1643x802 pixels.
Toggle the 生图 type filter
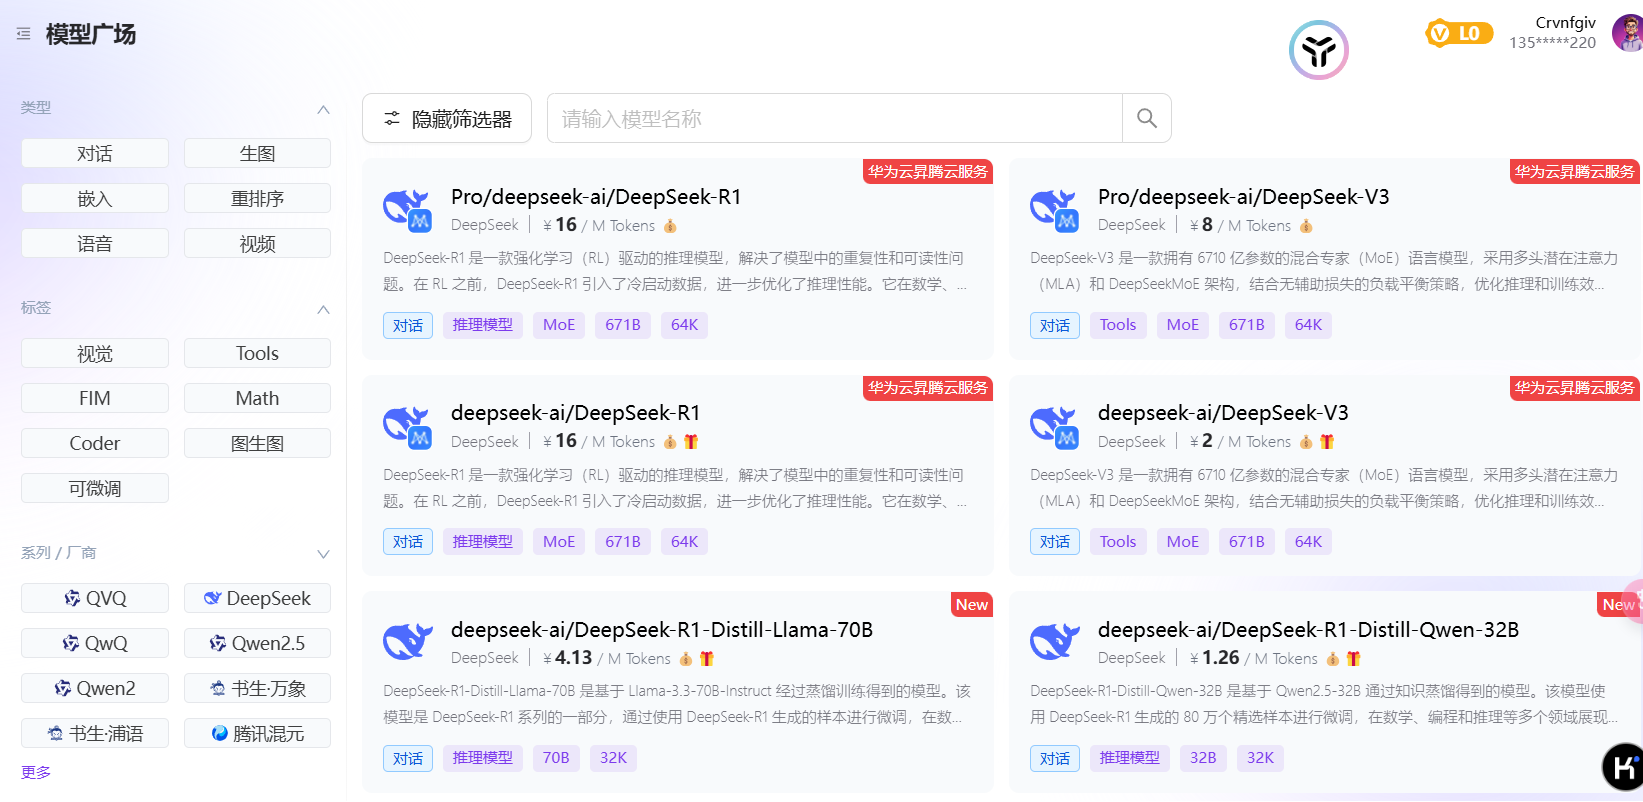[257, 153]
